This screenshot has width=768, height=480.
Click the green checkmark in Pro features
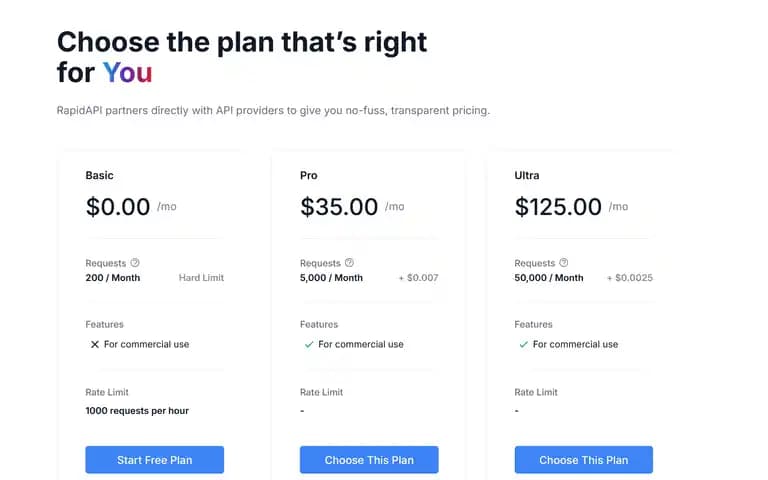click(309, 344)
